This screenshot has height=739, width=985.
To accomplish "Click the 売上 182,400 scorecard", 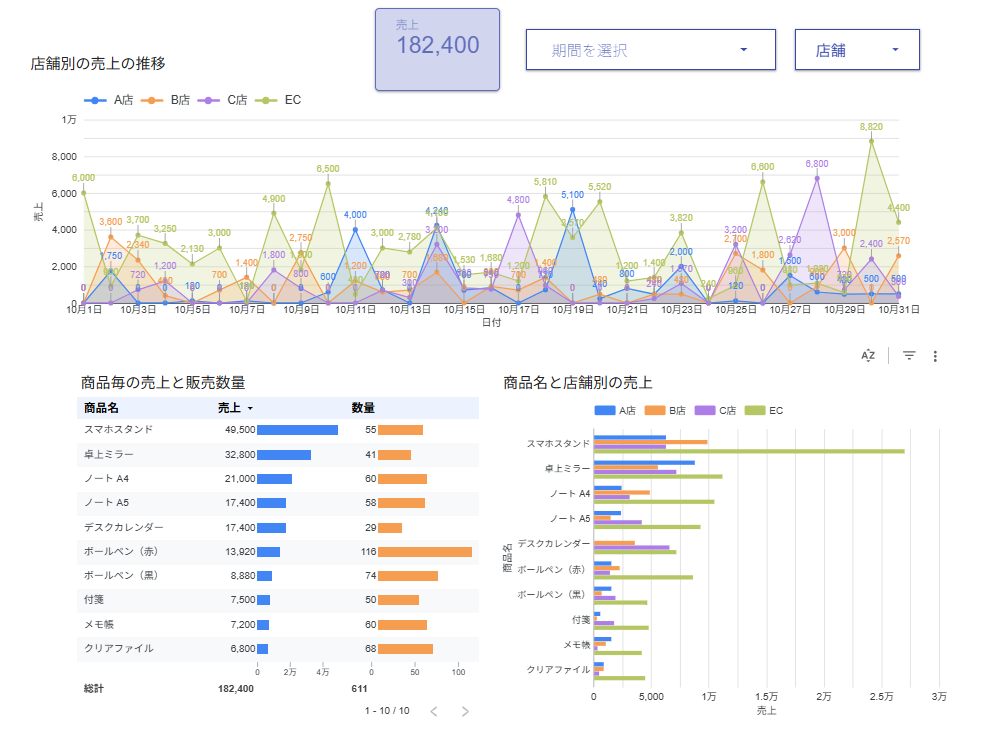I will click(437, 50).
